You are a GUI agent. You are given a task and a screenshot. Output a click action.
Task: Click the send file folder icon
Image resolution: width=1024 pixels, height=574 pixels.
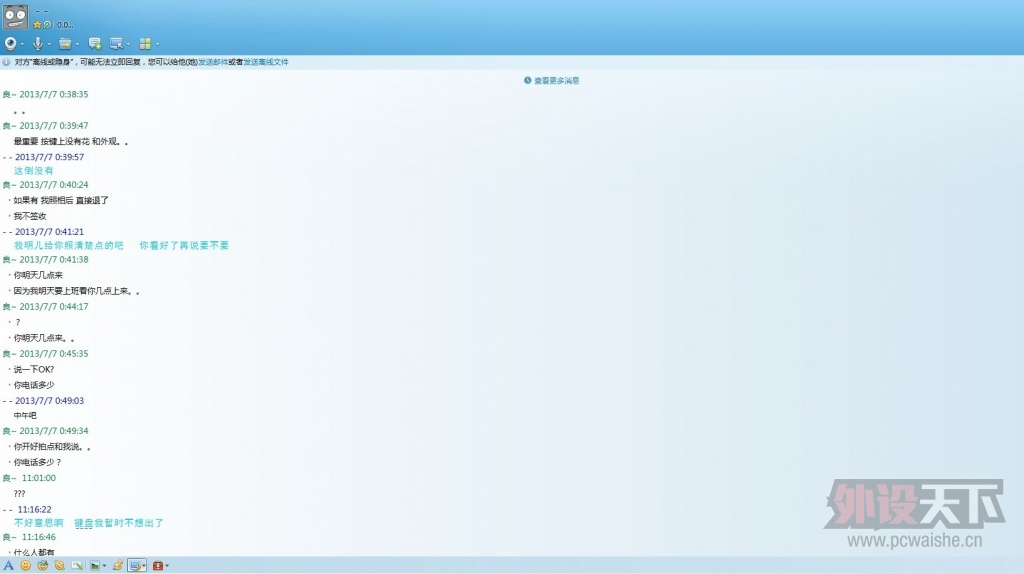point(65,44)
